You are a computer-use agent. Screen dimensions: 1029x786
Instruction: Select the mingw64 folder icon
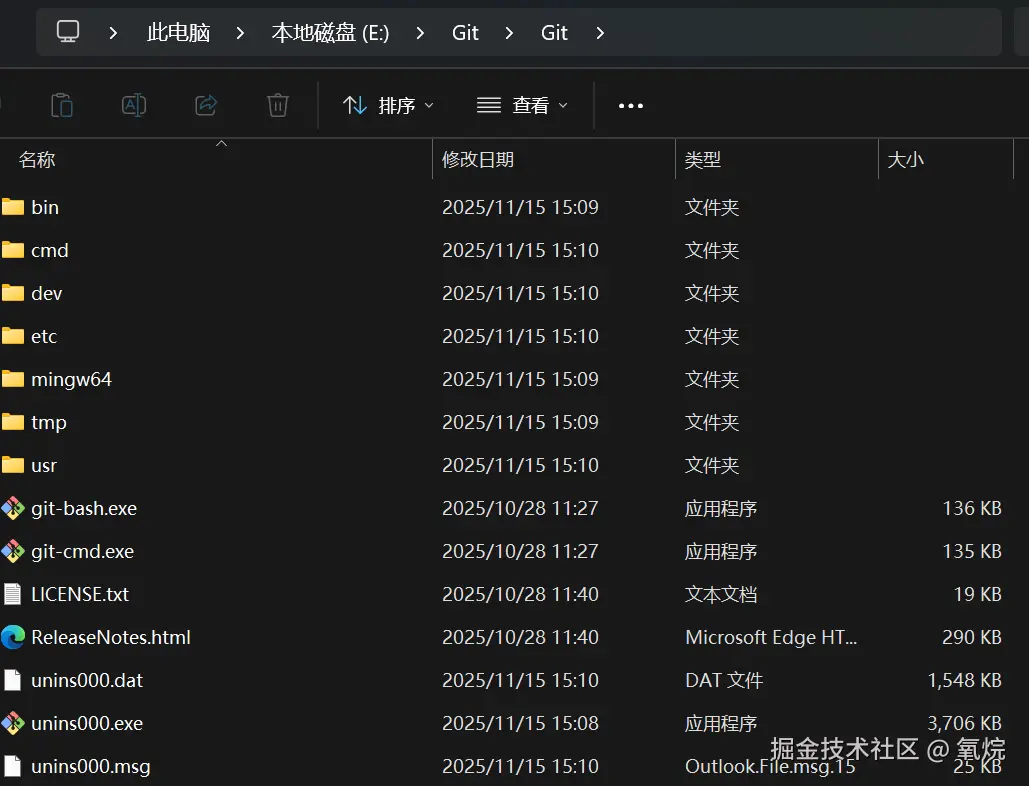click(12, 379)
